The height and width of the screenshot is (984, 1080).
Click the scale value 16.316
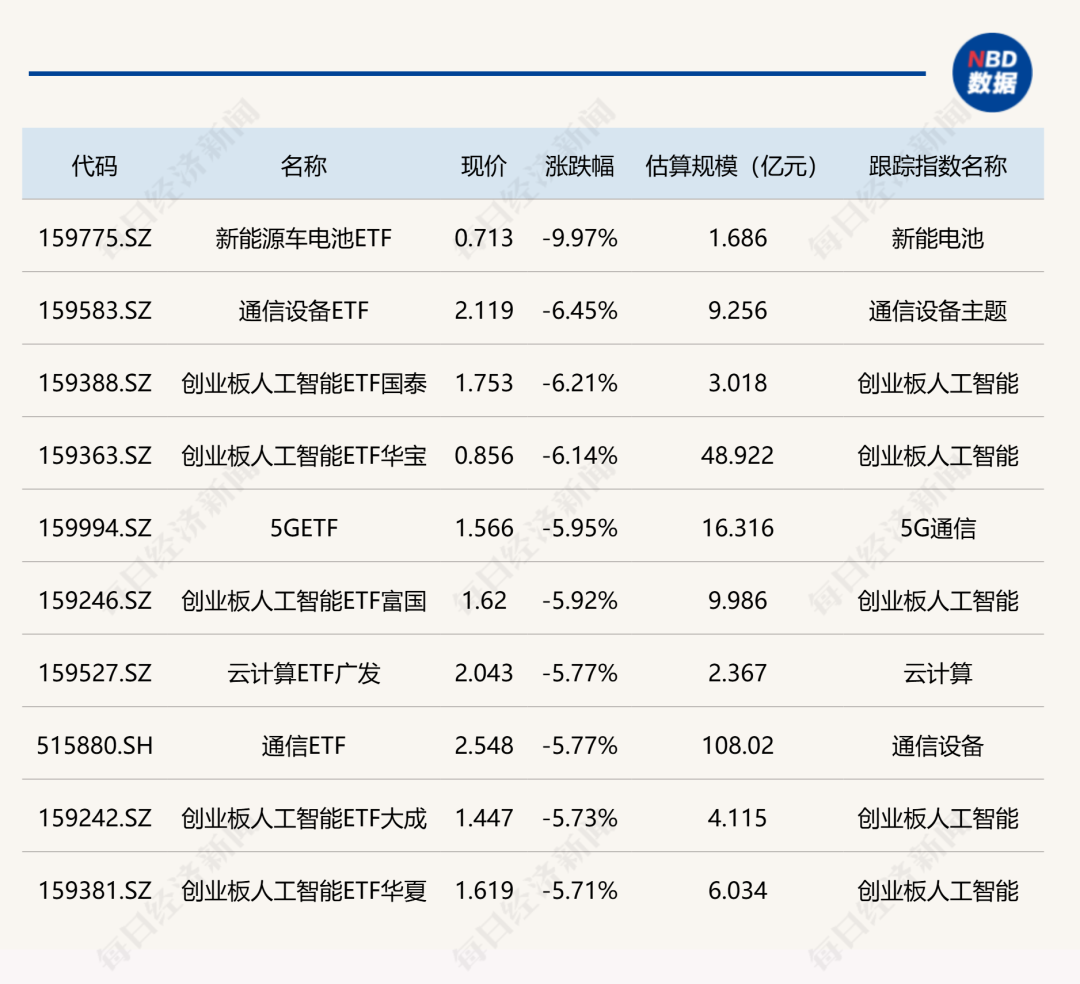(x=738, y=528)
